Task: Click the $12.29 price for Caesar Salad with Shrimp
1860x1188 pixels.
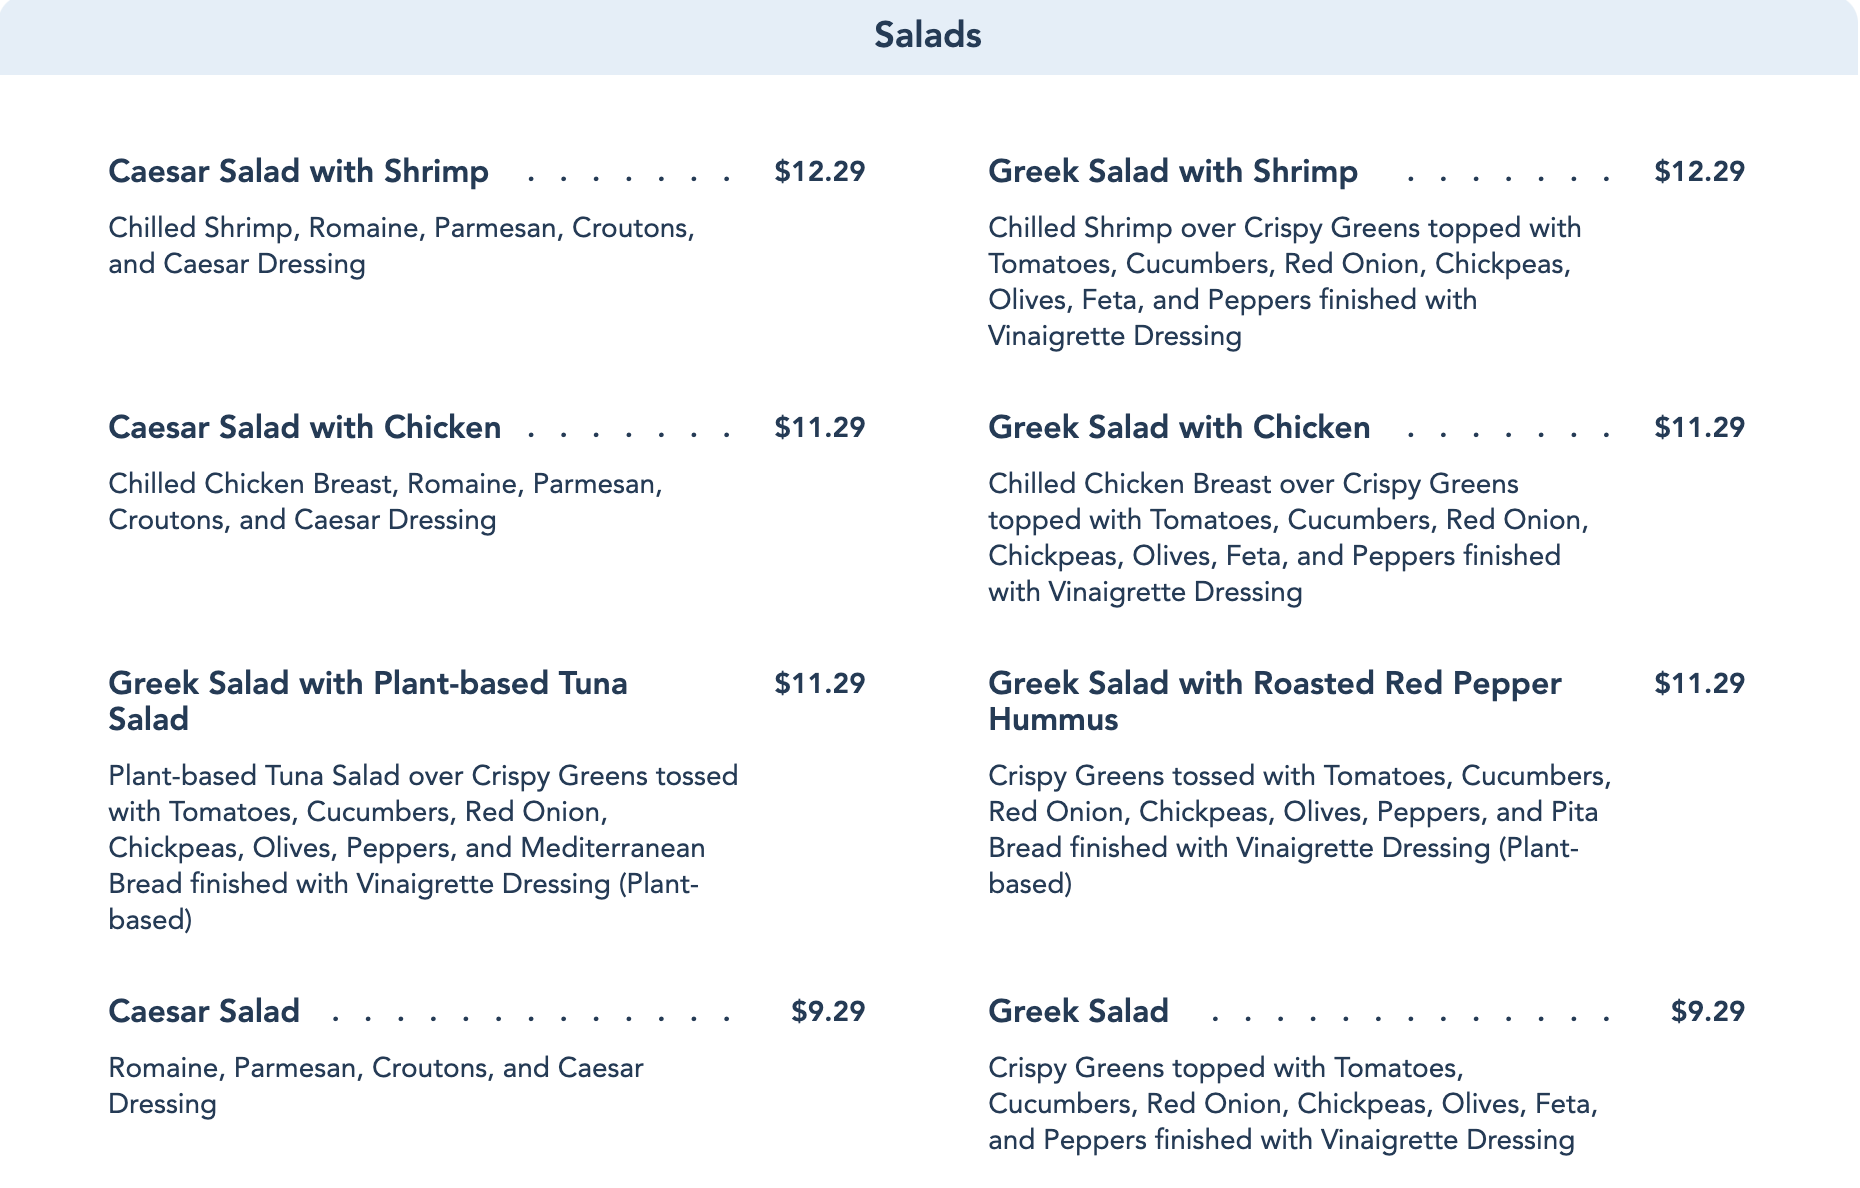Action: 819,172
